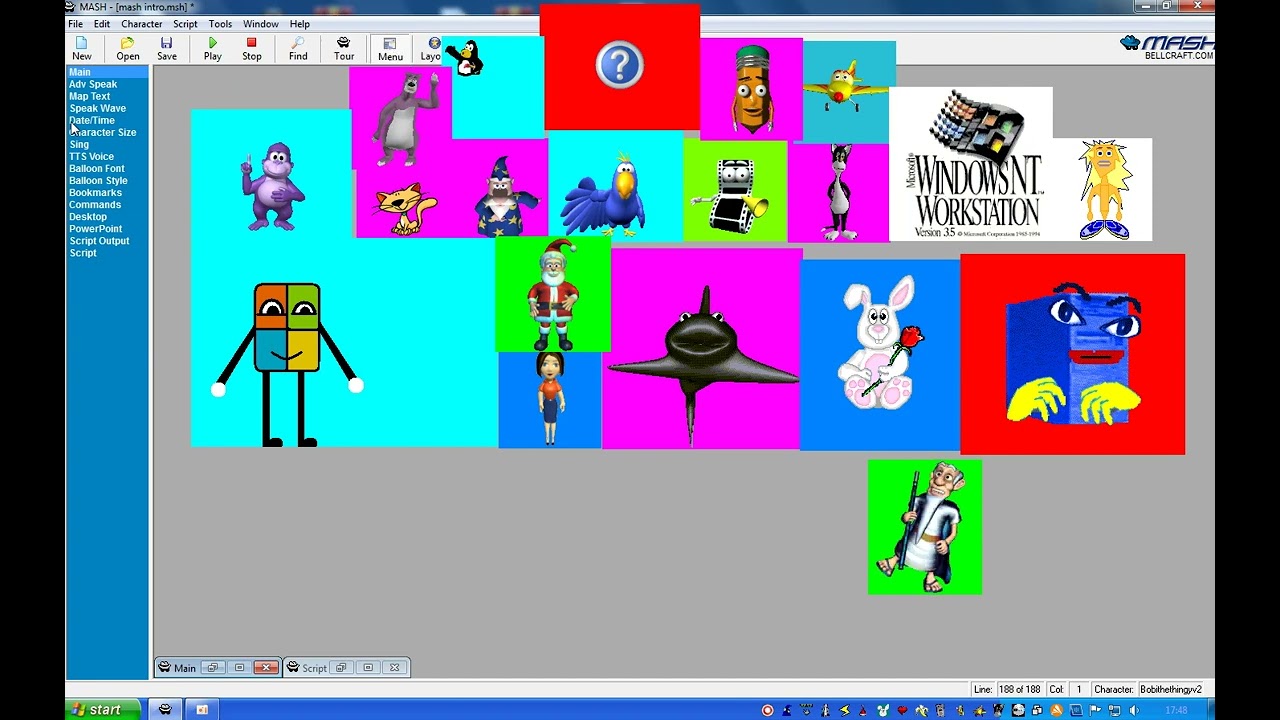Select Character Size in the sidebar

coord(102,132)
